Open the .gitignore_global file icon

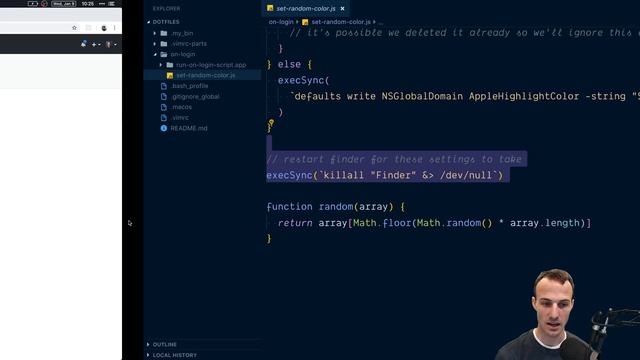(164, 97)
